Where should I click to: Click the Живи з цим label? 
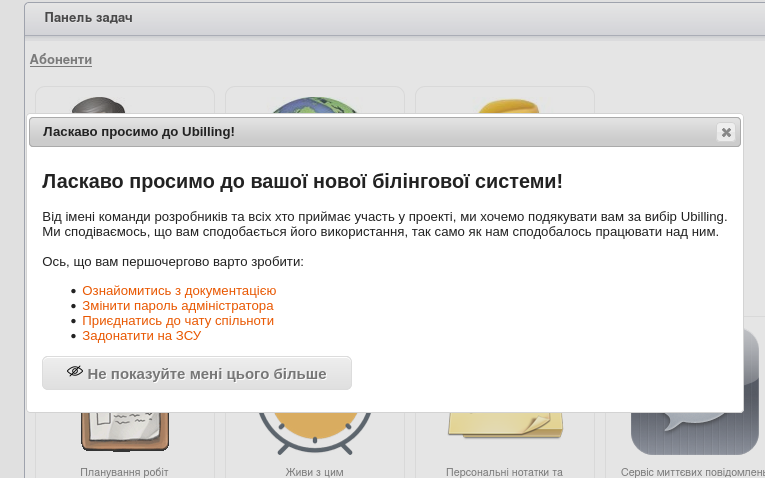(x=315, y=472)
